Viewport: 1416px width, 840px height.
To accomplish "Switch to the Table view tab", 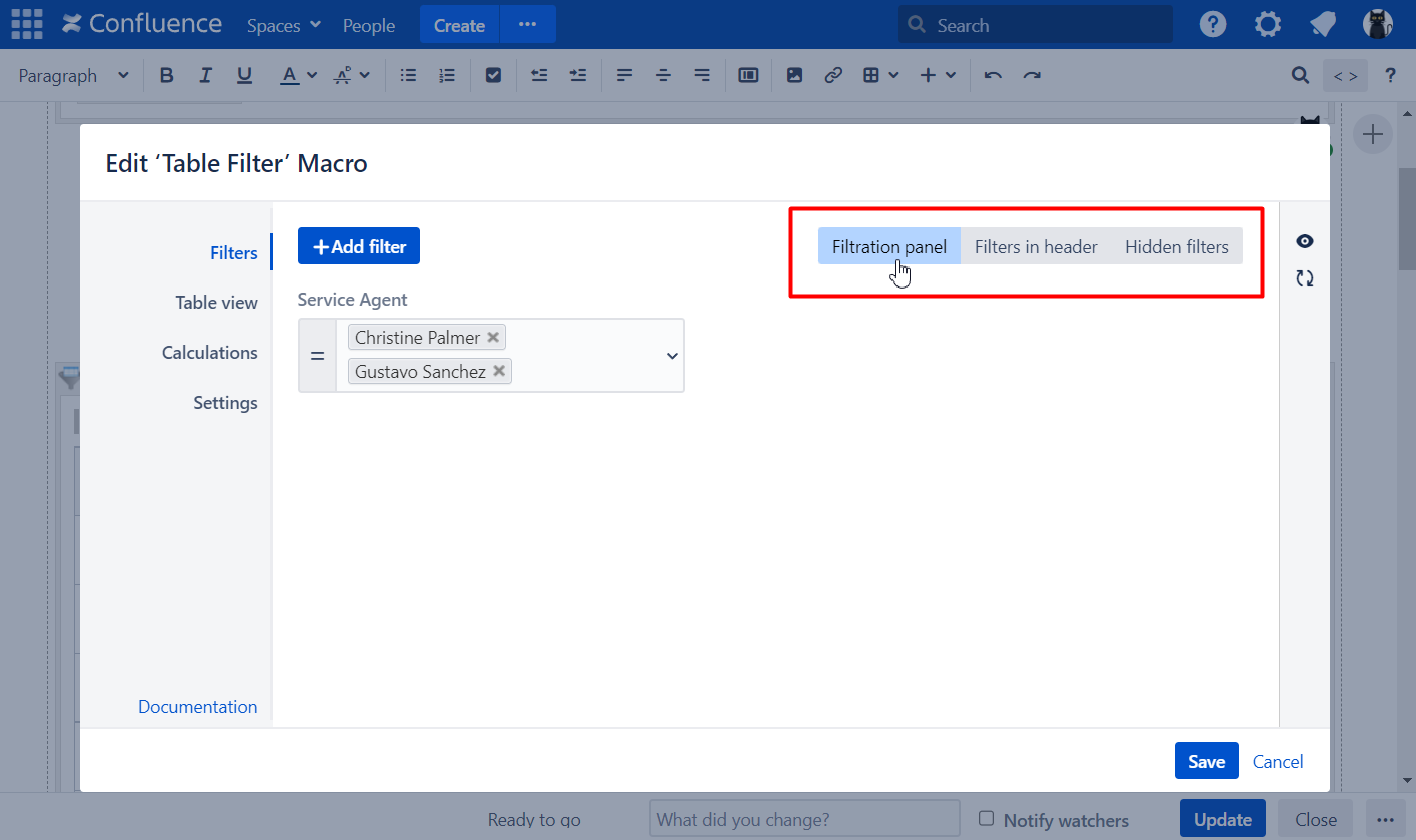I will point(216,303).
